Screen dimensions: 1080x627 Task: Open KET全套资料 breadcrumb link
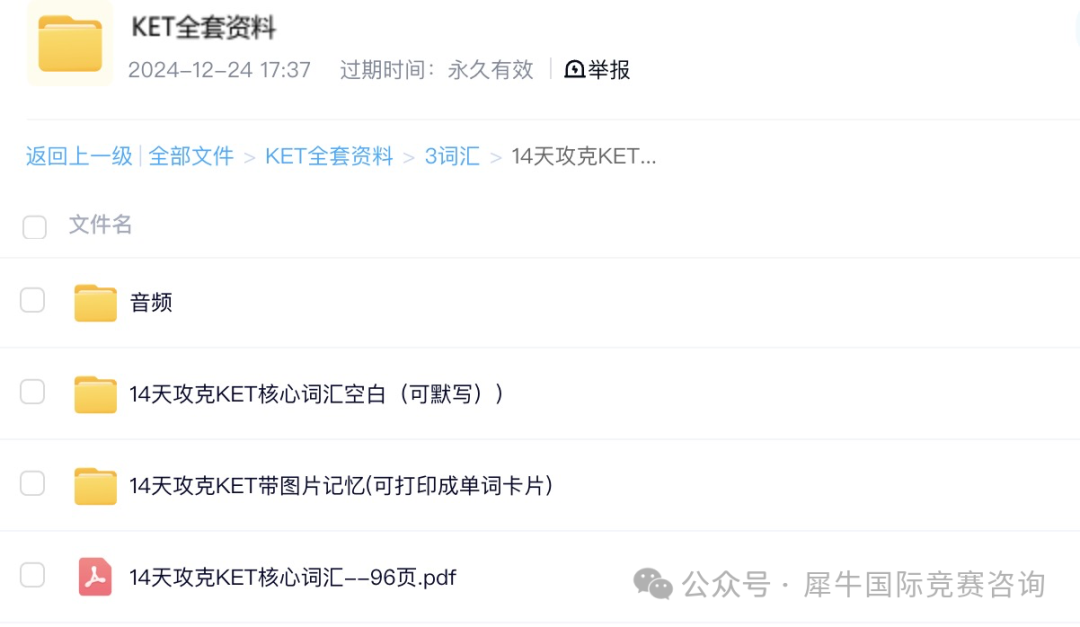tap(329, 156)
